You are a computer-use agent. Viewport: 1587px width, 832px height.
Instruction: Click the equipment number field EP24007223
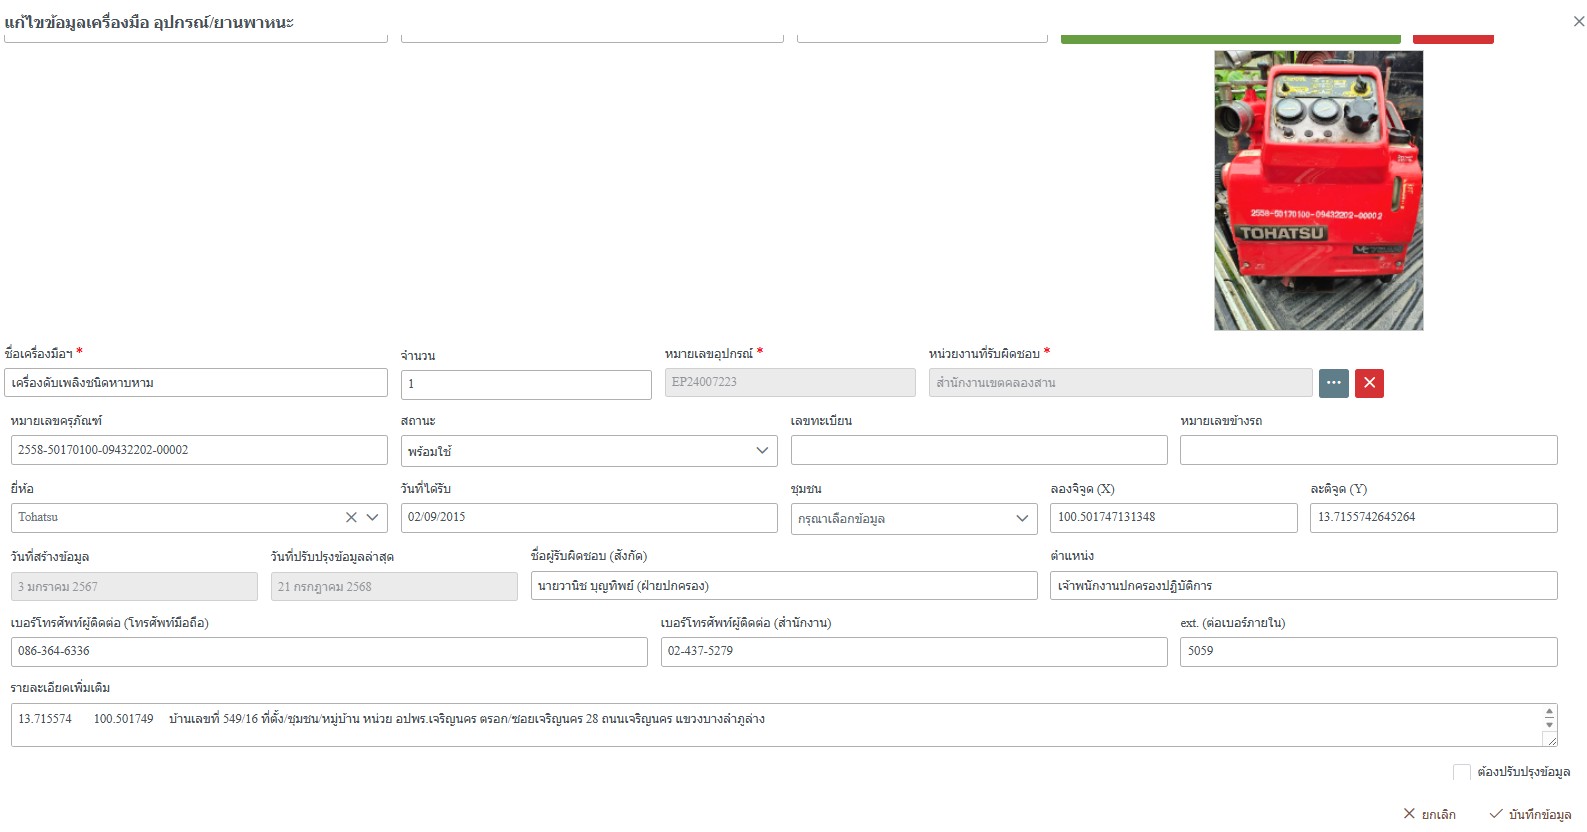click(x=790, y=382)
